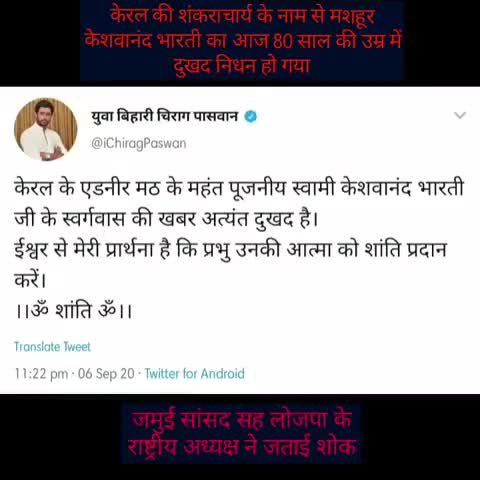Click the headline line mentioning 80 साल

pyautogui.click(x=243, y=41)
